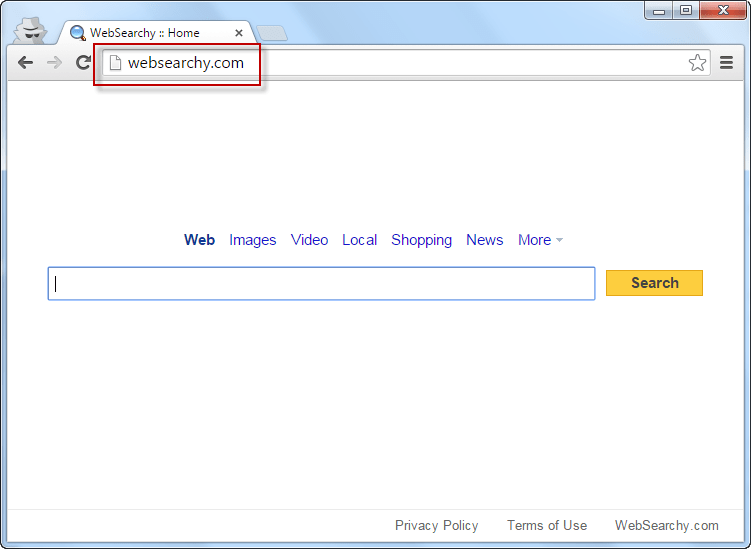The height and width of the screenshot is (549, 751).
Task: Click the yellow Search button
Action: coord(654,283)
